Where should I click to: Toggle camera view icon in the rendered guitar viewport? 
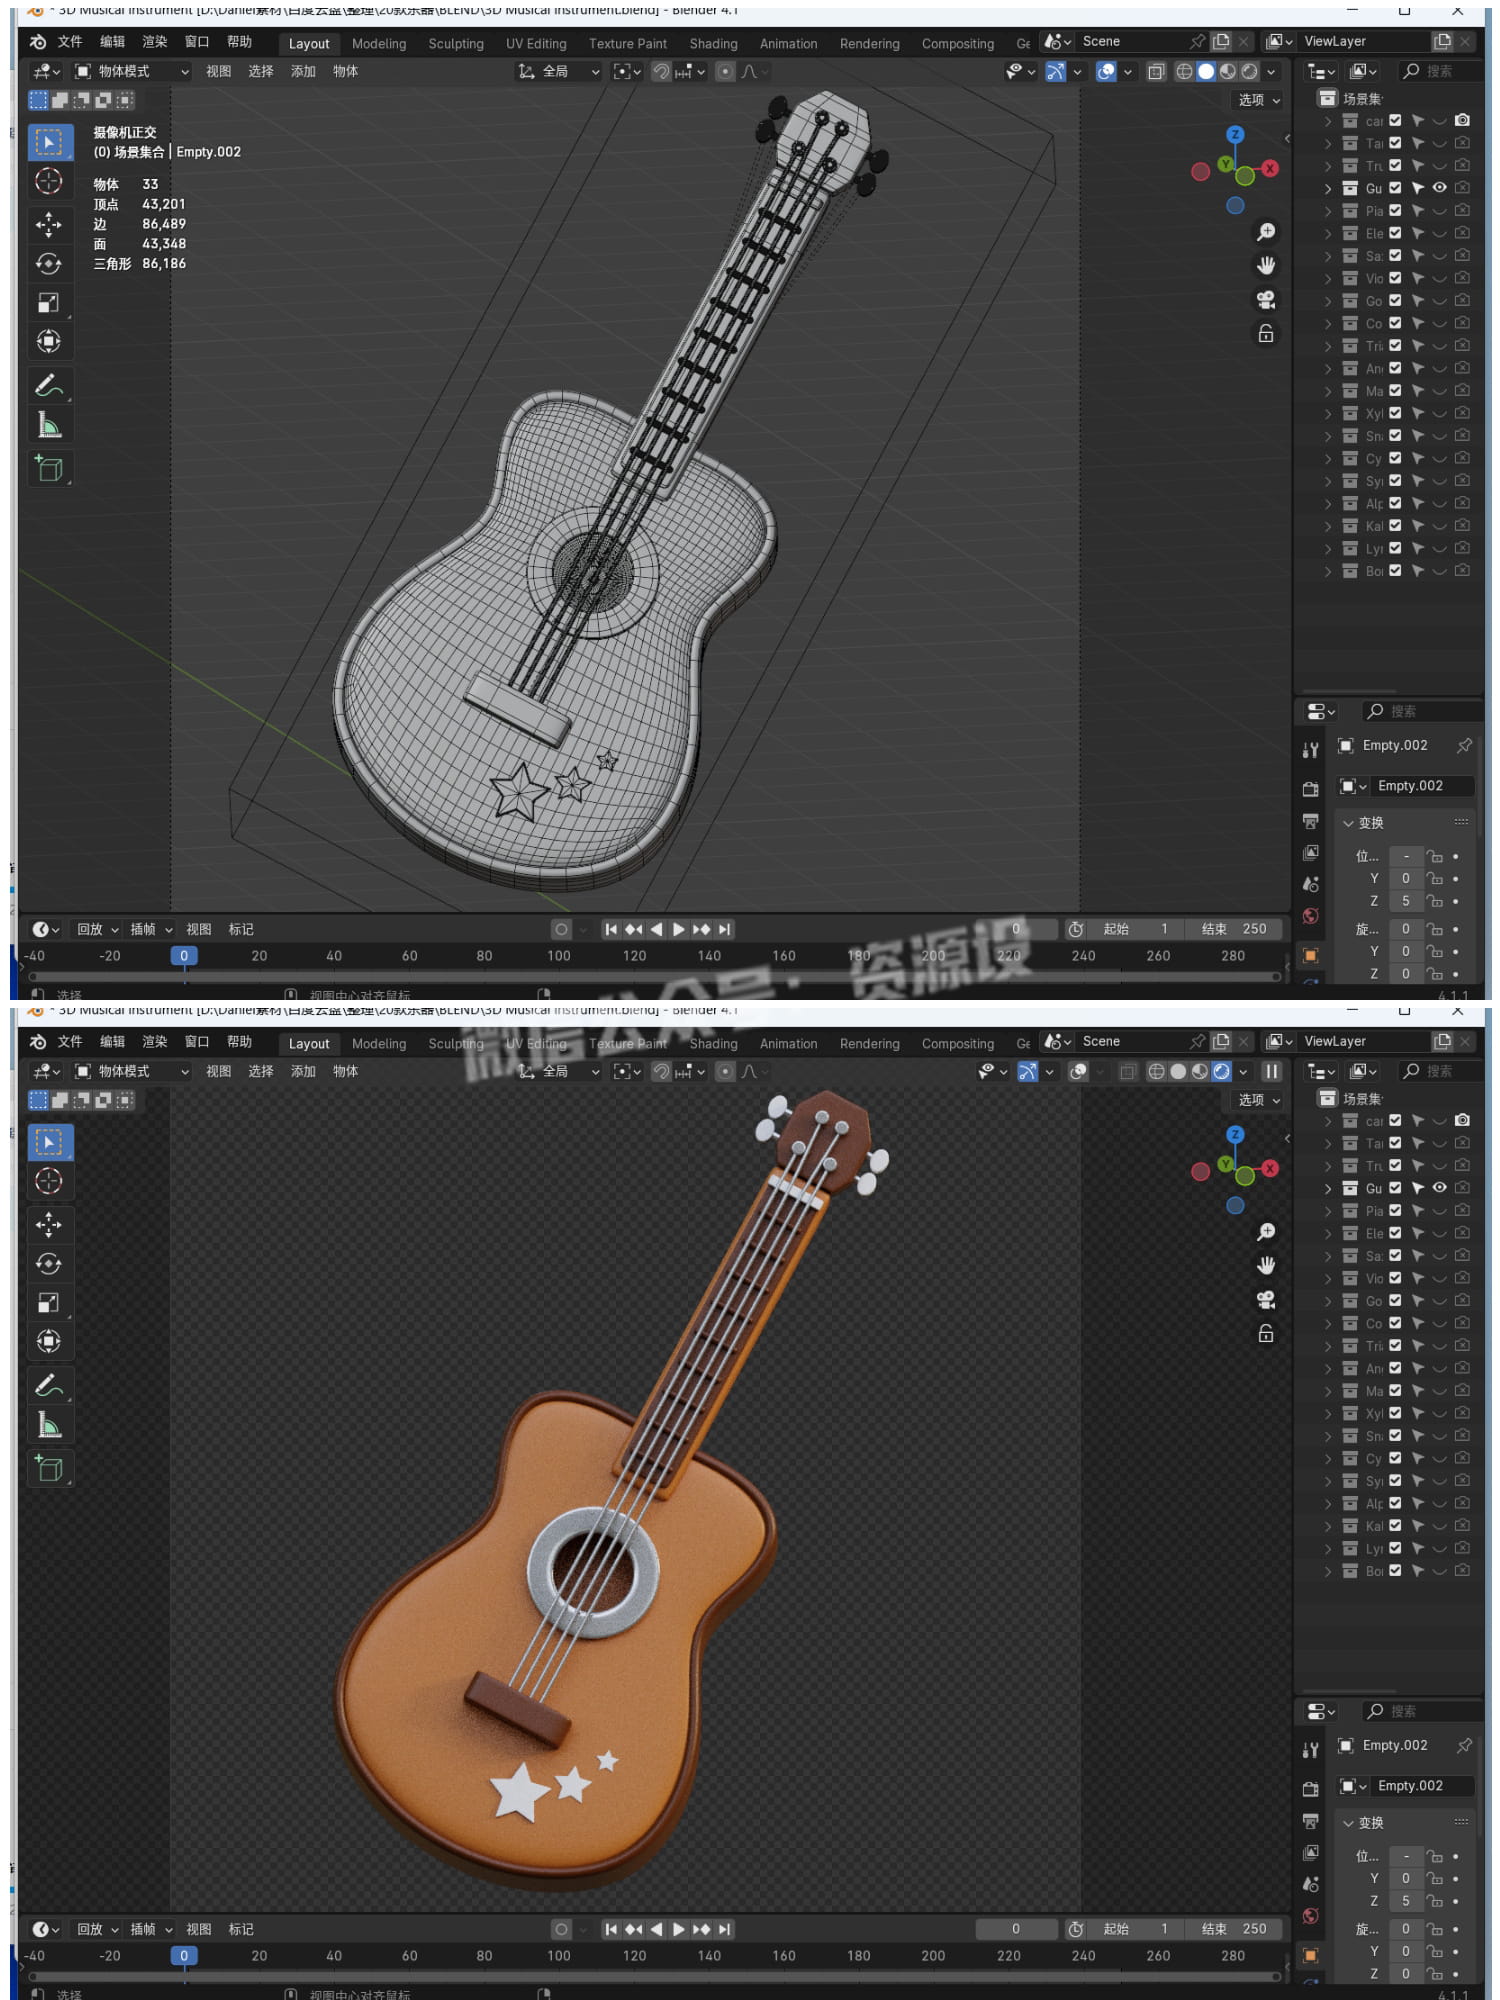tap(1266, 1300)
